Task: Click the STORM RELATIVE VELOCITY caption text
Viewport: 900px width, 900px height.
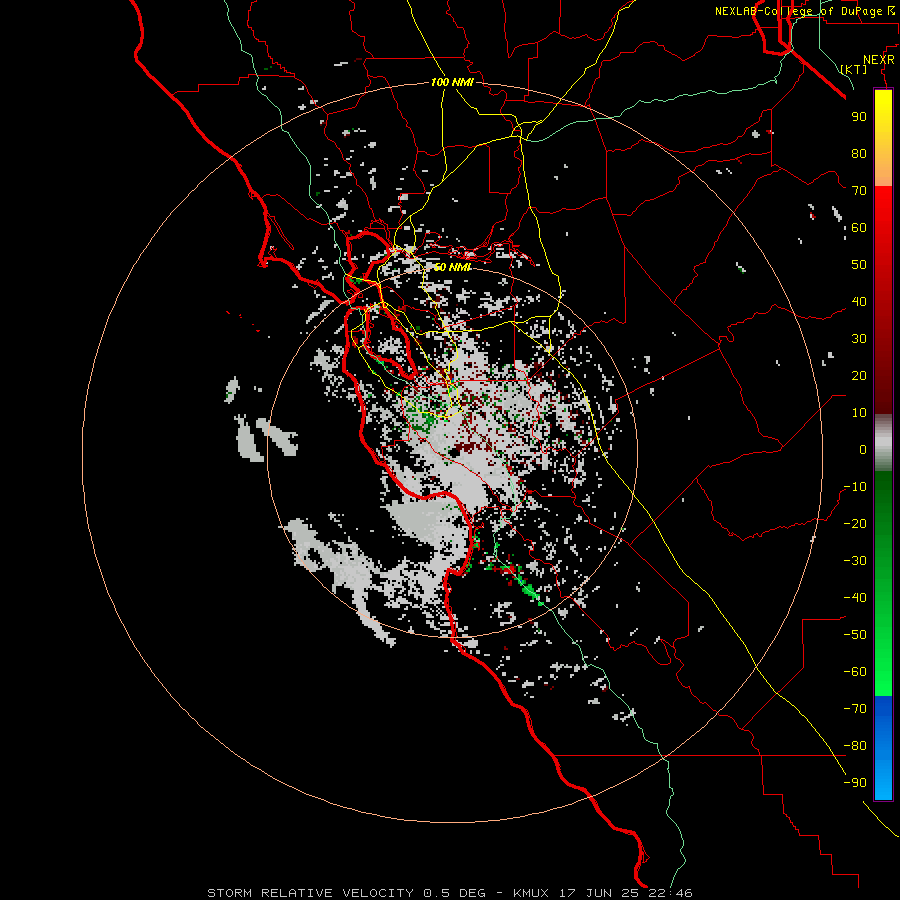Action: pos(310,893)
